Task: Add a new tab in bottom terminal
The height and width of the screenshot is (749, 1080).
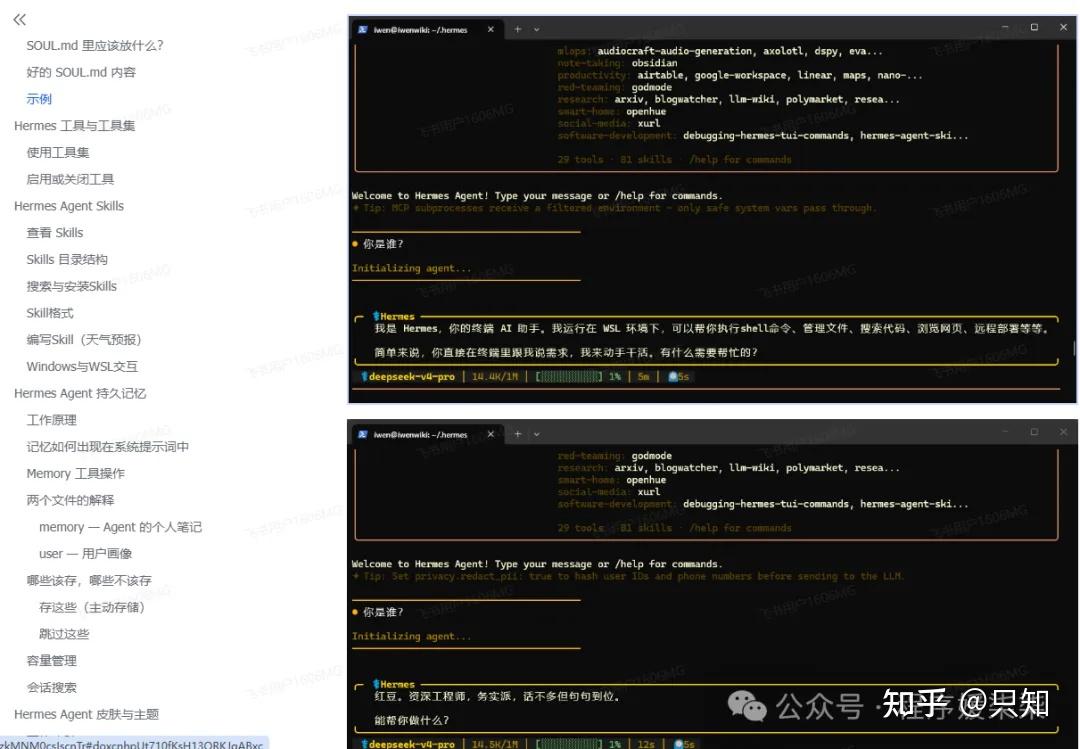Action: coord(518,434)
